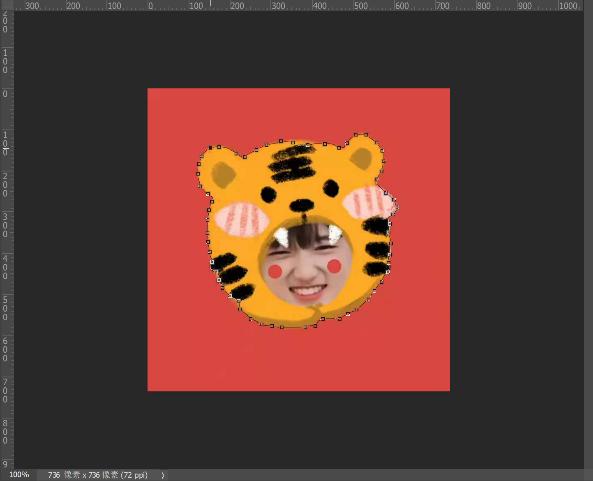Viewport: 593px width, 481px height.
Task: Click the path anchor point atop the right ear
Action: (366, 134)
